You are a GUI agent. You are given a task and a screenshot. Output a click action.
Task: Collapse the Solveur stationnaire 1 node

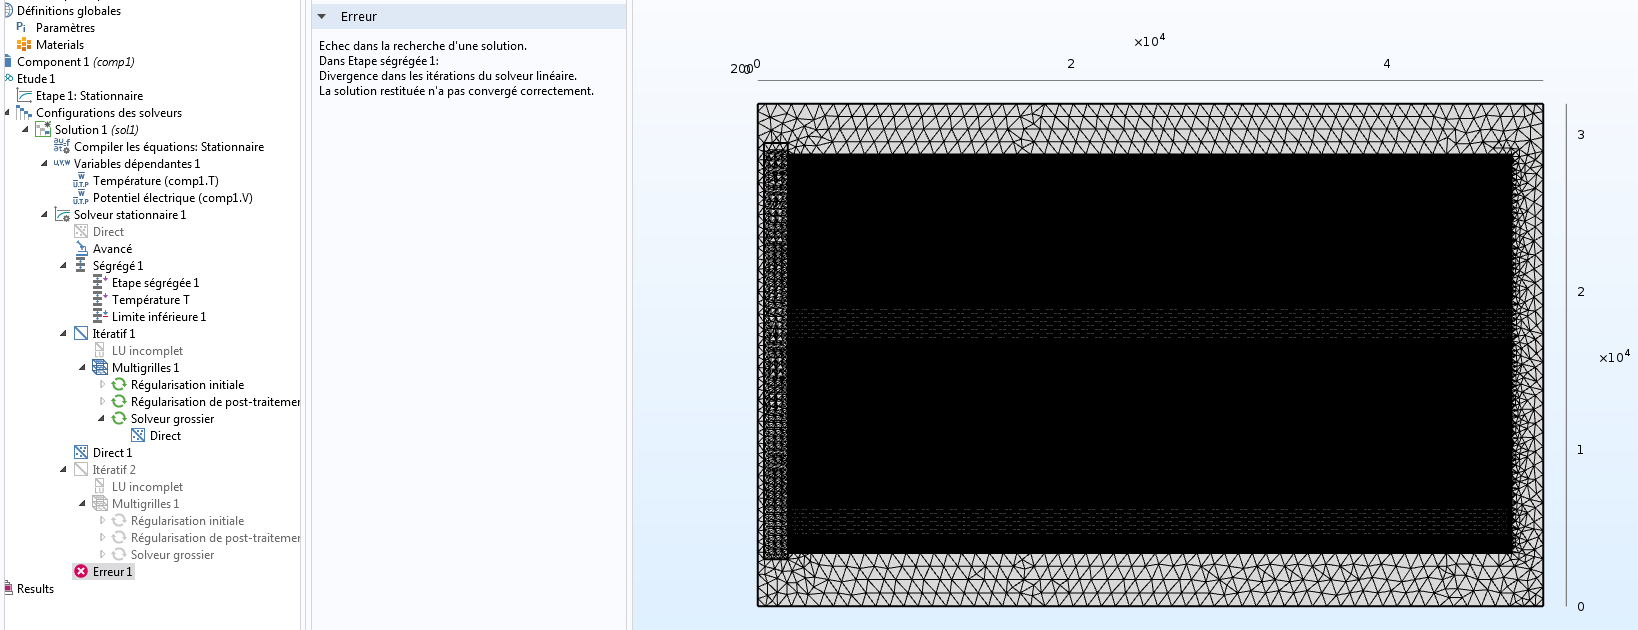pyautogui.click(x=44, y=215)
